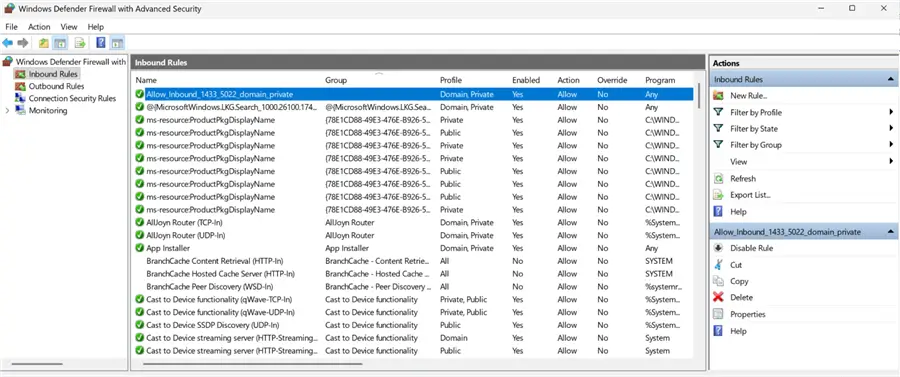Click the Up one level folder icon
The image size is (900, 377).
44,42
